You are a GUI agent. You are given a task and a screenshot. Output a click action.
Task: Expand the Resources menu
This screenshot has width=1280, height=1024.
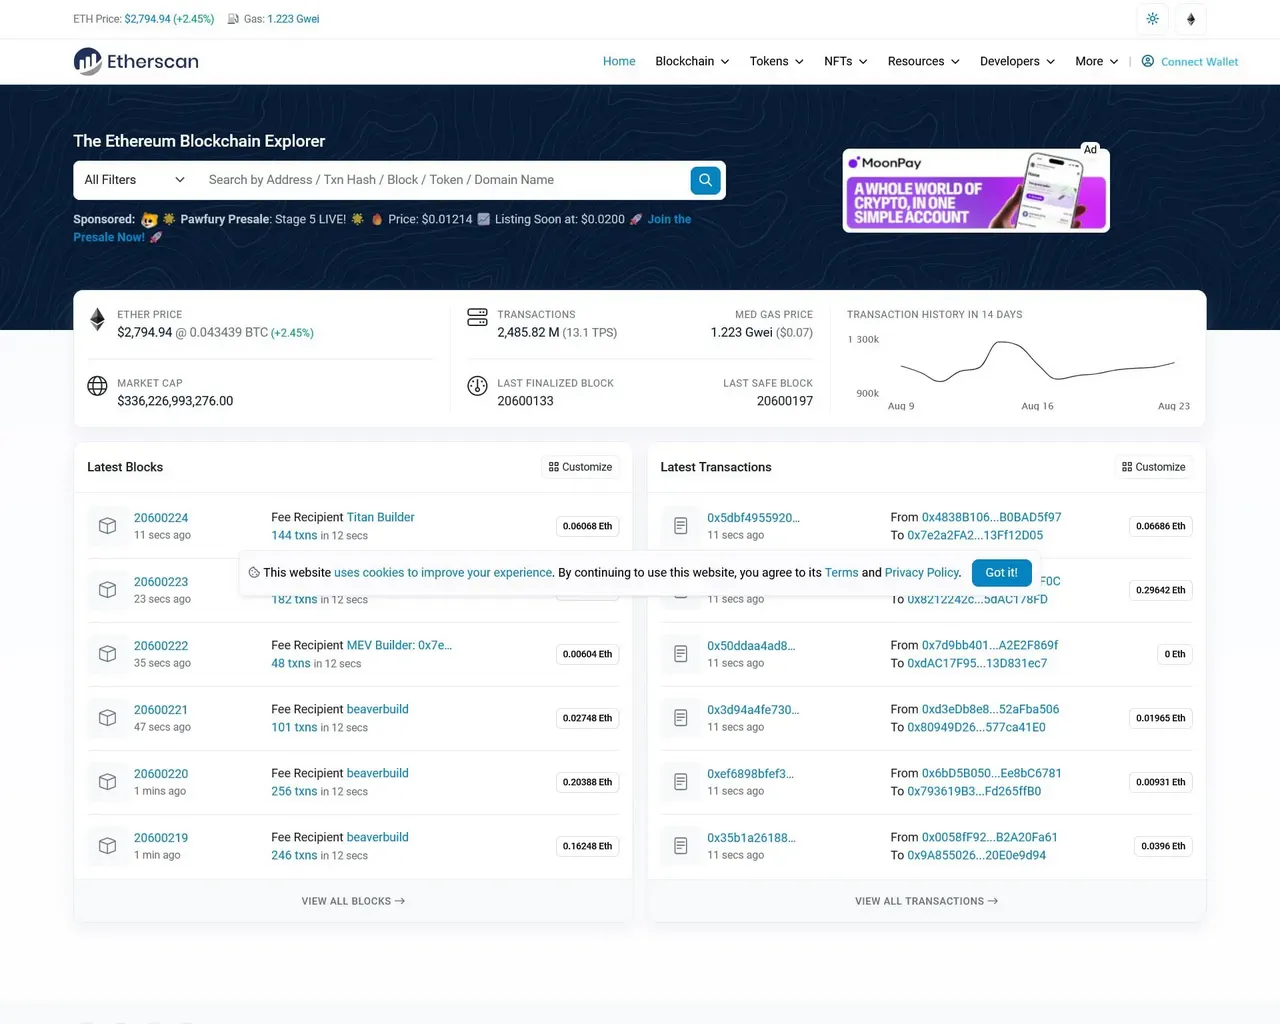coord(924,61)
